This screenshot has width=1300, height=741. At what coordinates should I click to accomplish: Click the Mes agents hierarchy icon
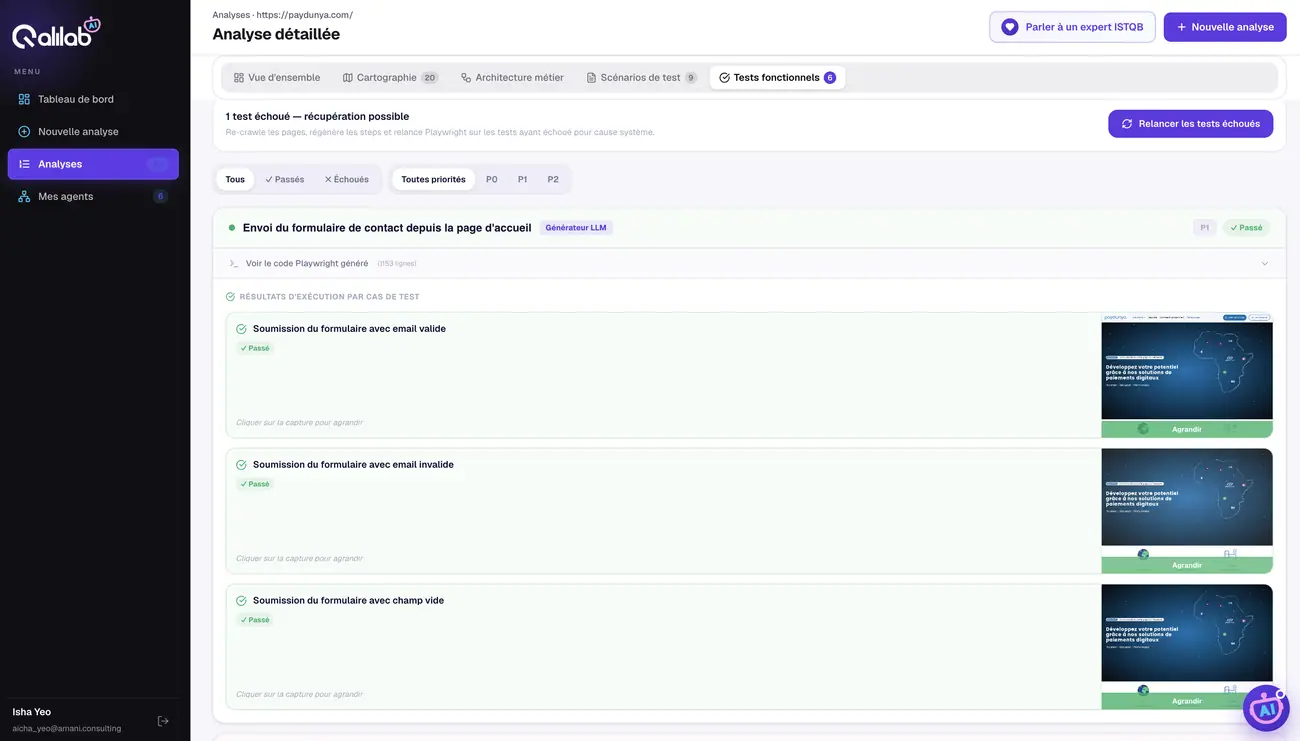[x=24, y=196]
